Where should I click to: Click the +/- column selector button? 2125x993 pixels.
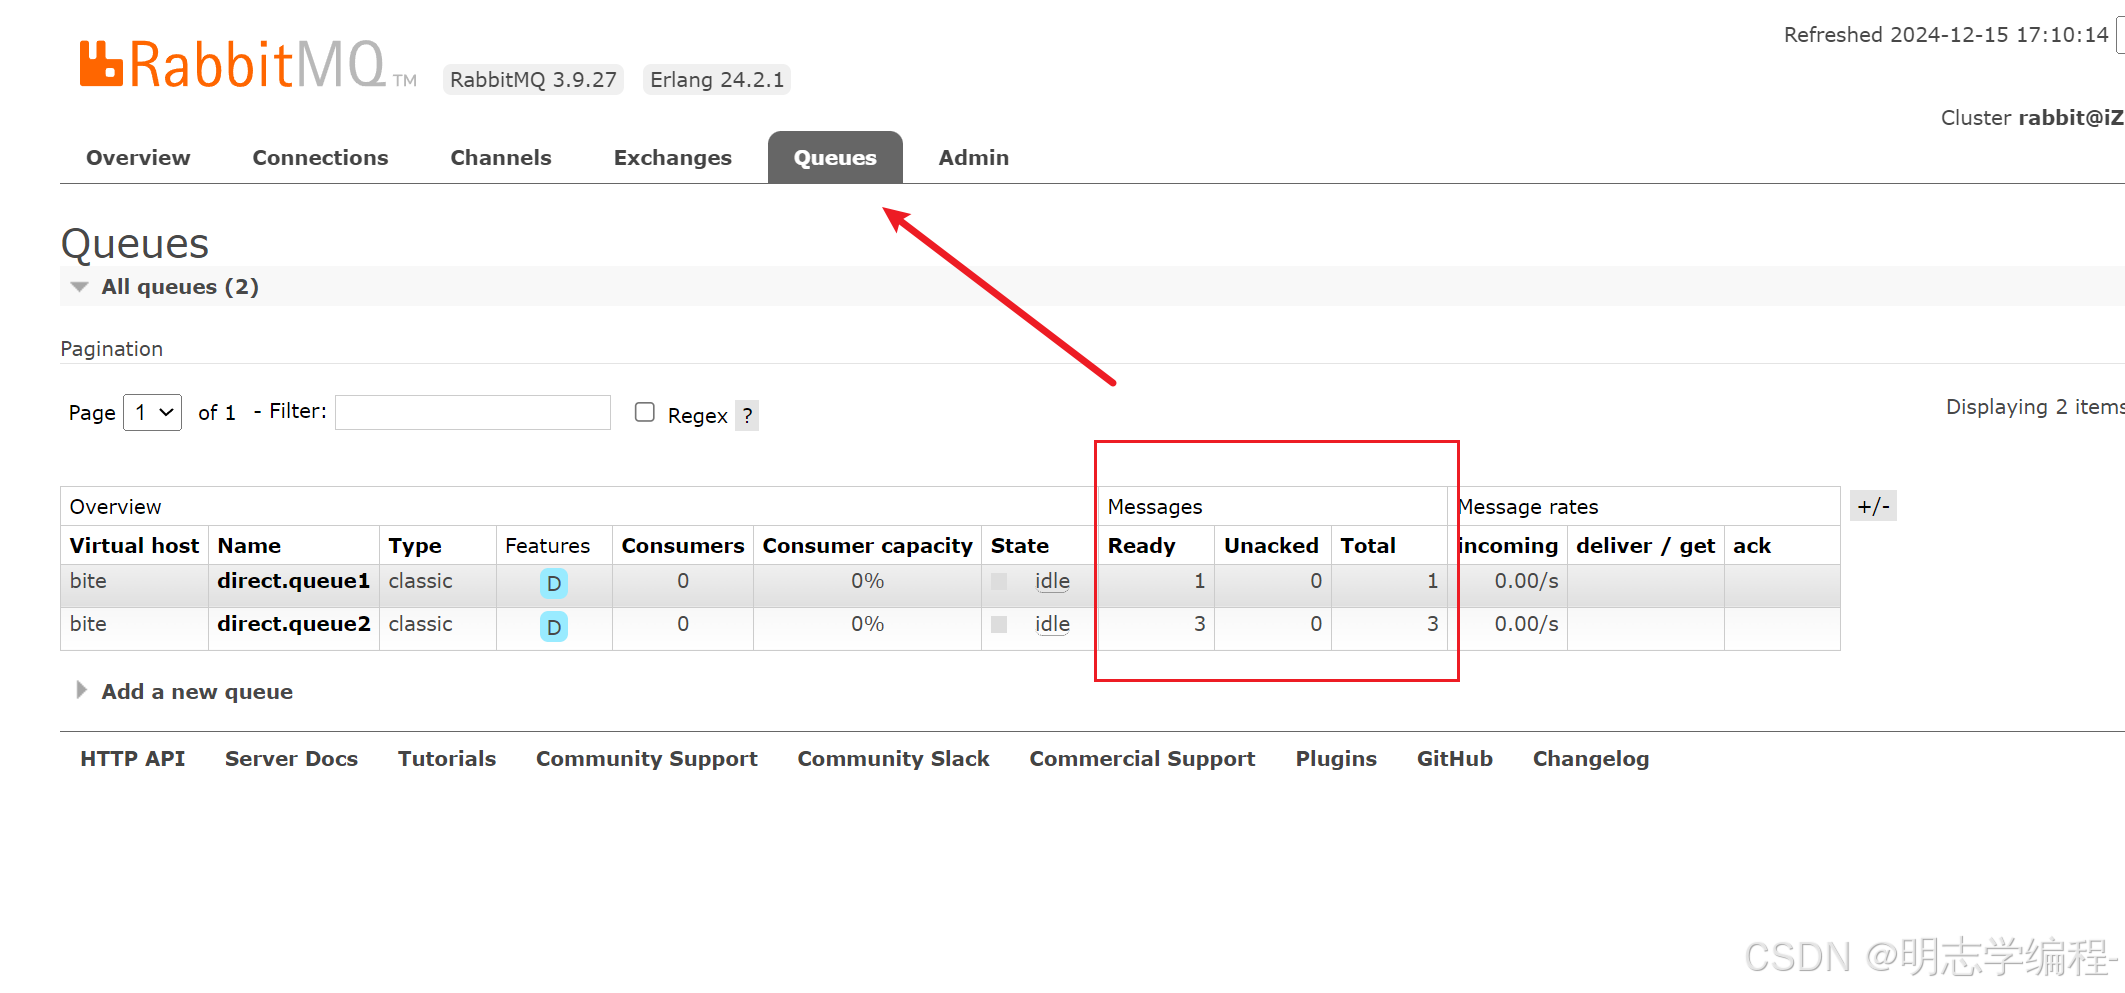click(1872, 506)
